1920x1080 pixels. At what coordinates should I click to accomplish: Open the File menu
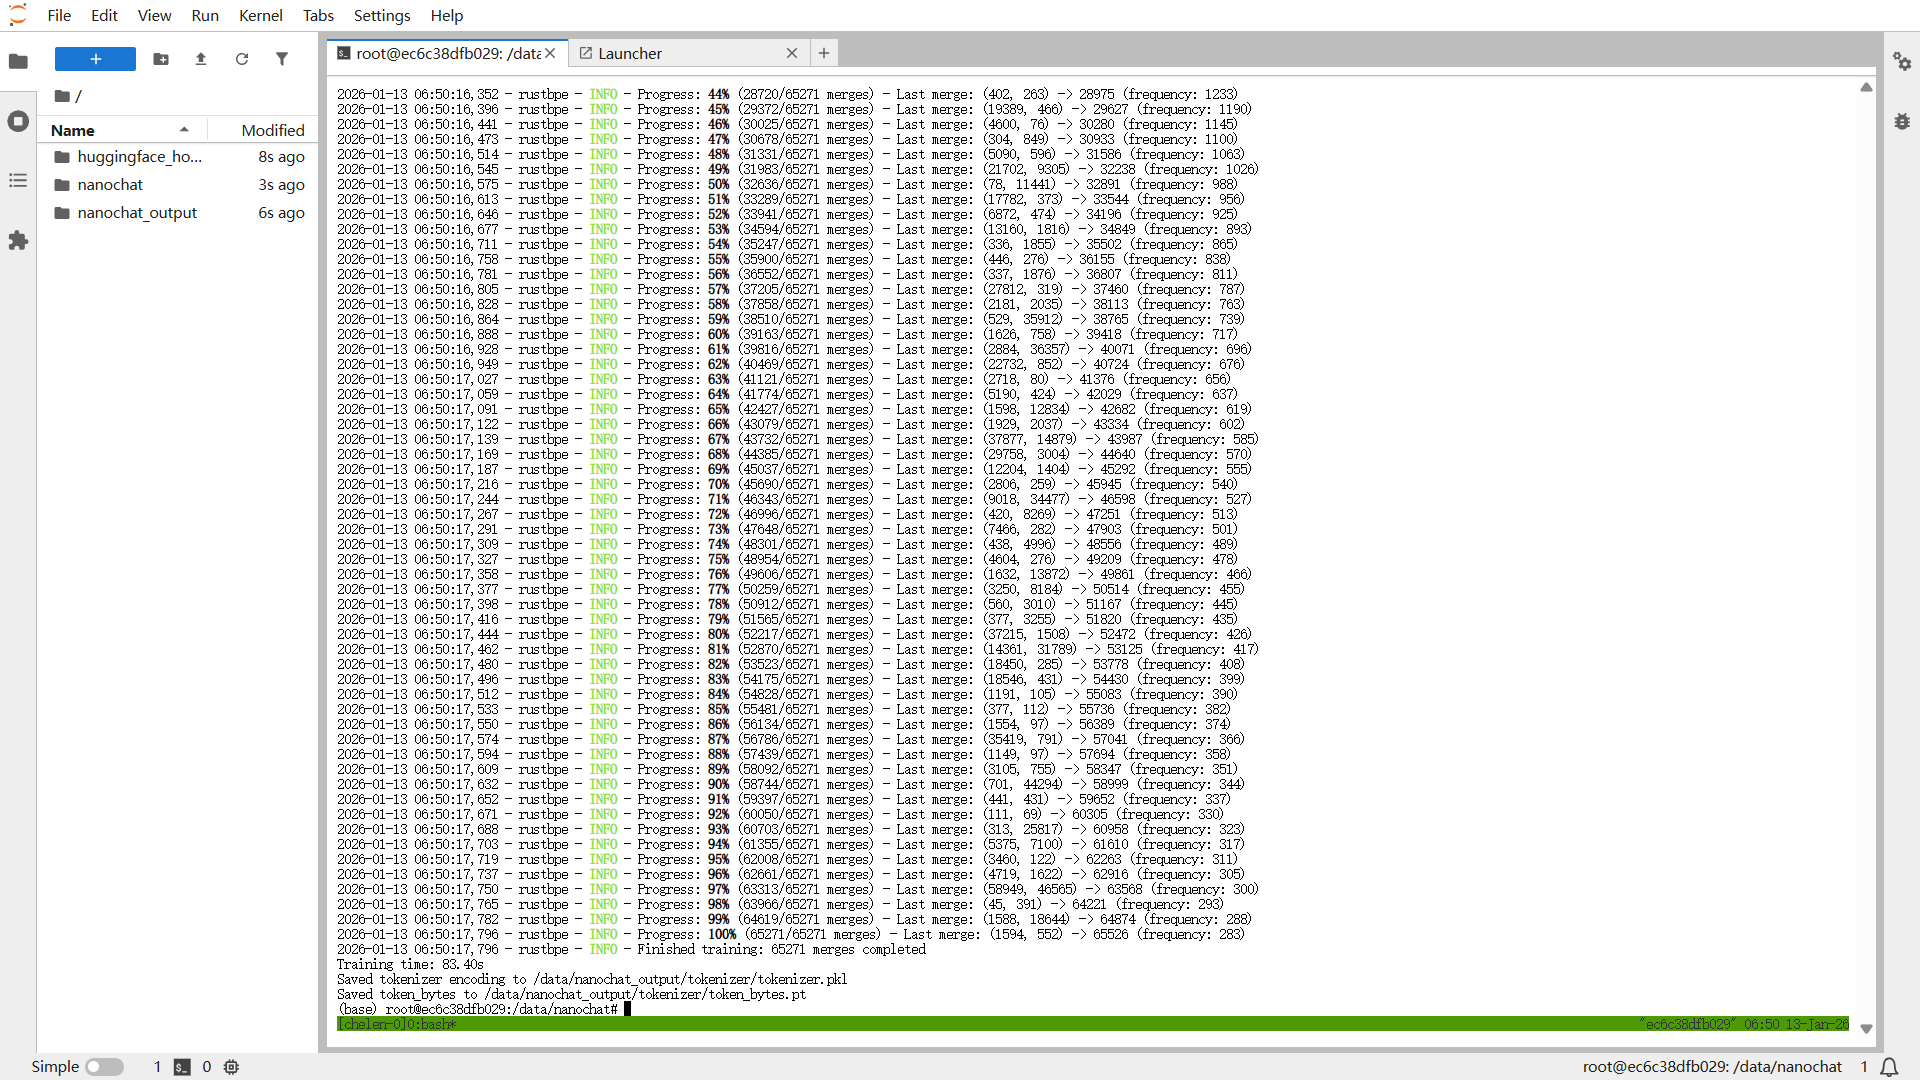(59, 15)
